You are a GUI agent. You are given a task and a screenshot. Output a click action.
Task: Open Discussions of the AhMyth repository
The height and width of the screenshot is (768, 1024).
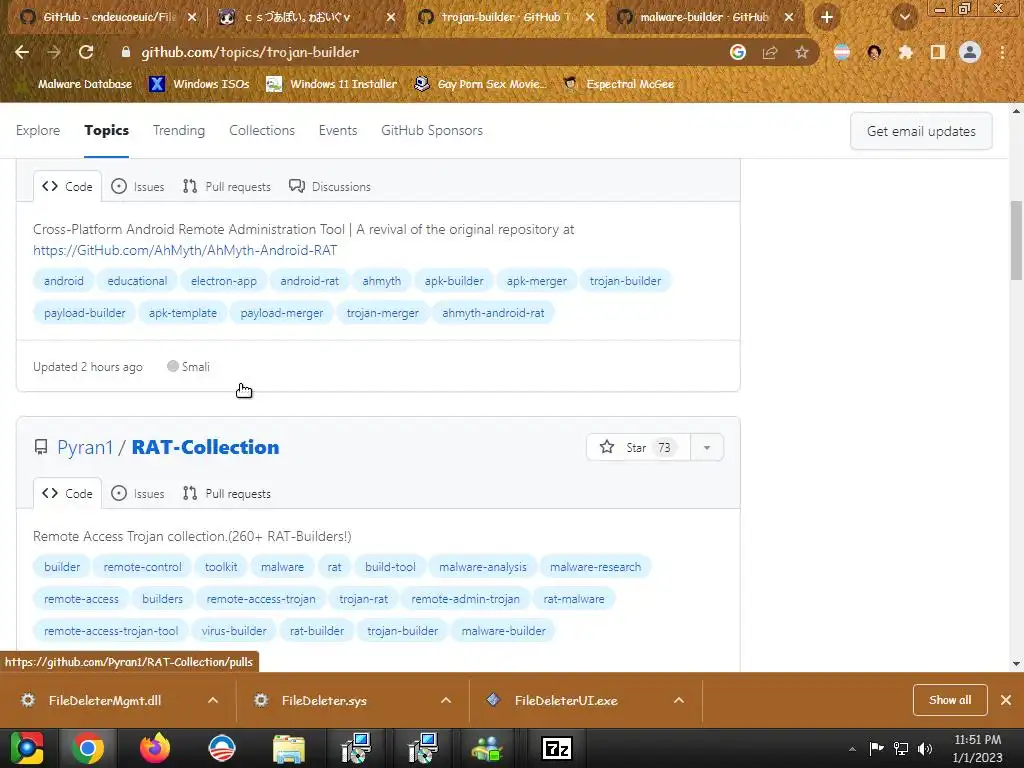[x=330, y=187]
